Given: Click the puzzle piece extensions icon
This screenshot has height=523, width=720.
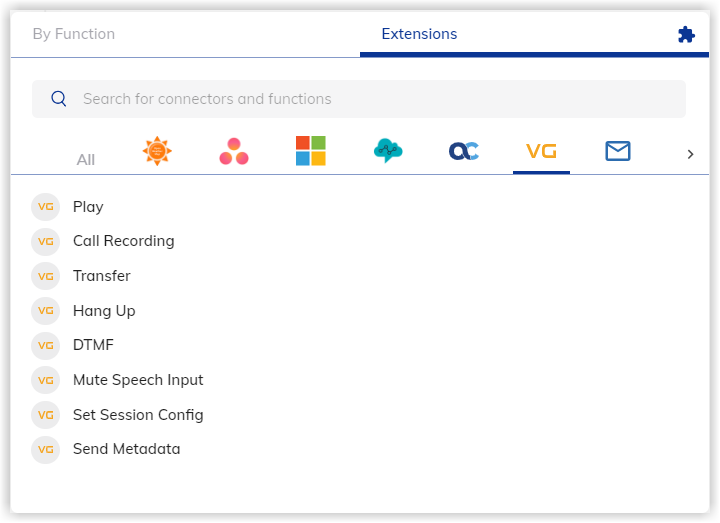Looking at the screenshot, I should click(686, 35).
